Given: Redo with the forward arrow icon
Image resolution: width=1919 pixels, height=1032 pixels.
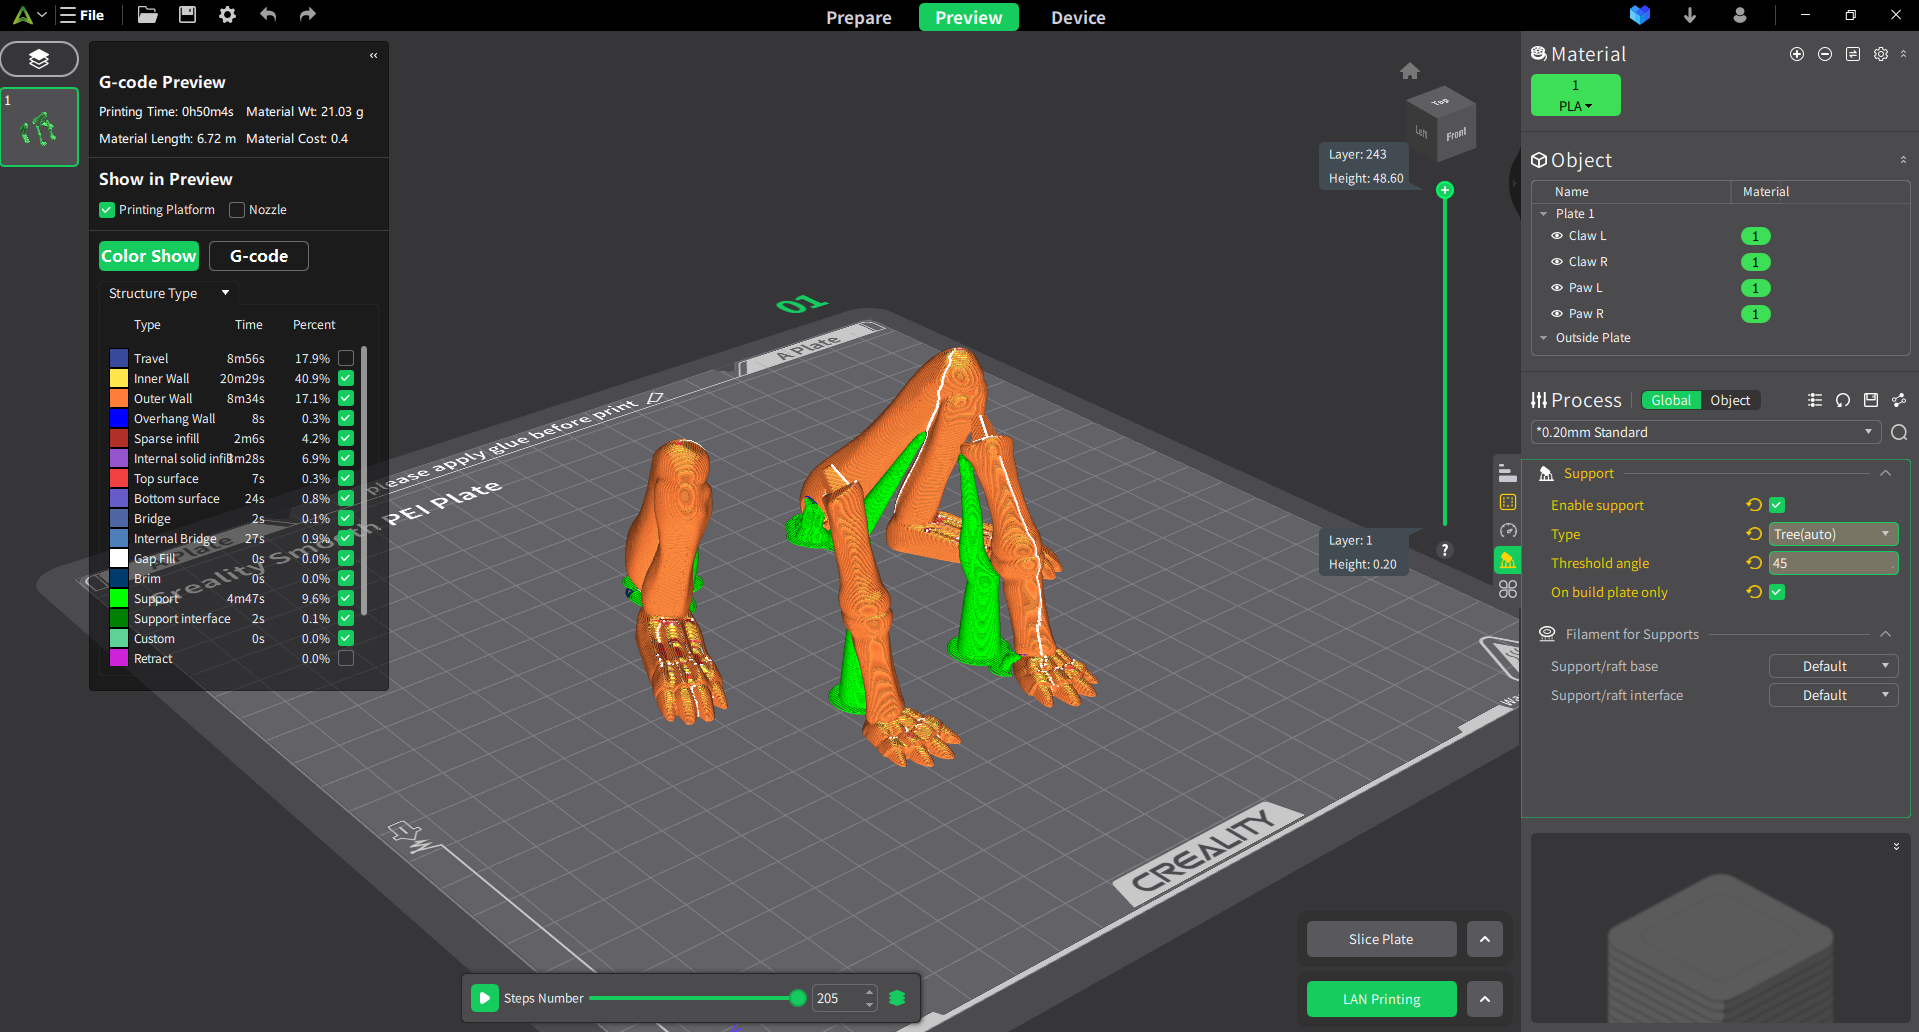Looking at the screenshot, I should point(308,15).
